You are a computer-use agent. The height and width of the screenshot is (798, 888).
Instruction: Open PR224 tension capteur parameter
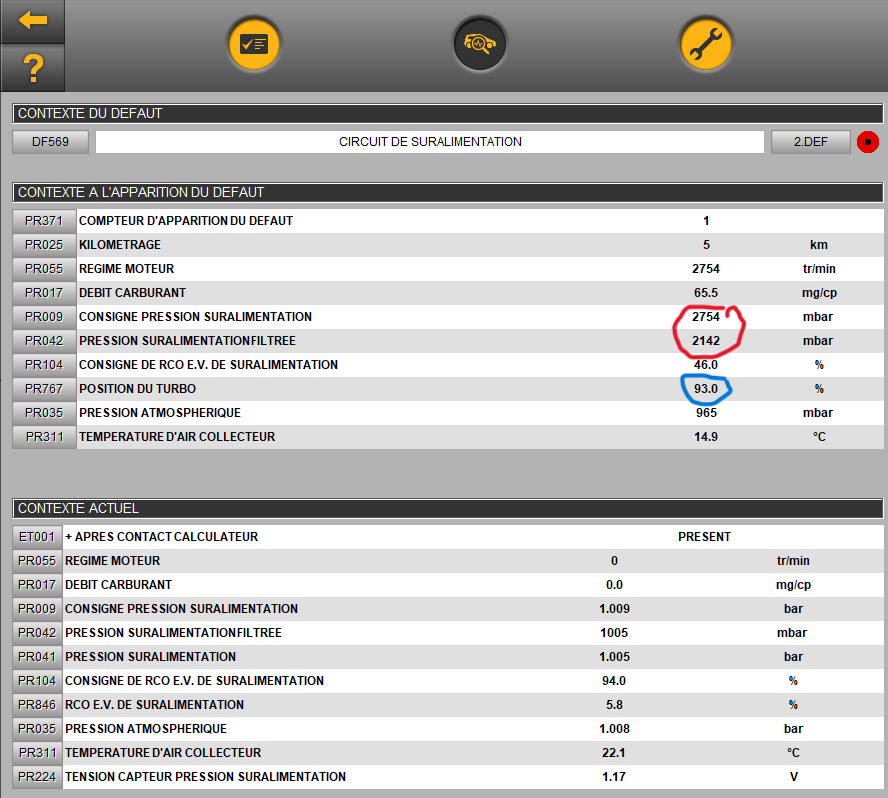tap(38, 777)
